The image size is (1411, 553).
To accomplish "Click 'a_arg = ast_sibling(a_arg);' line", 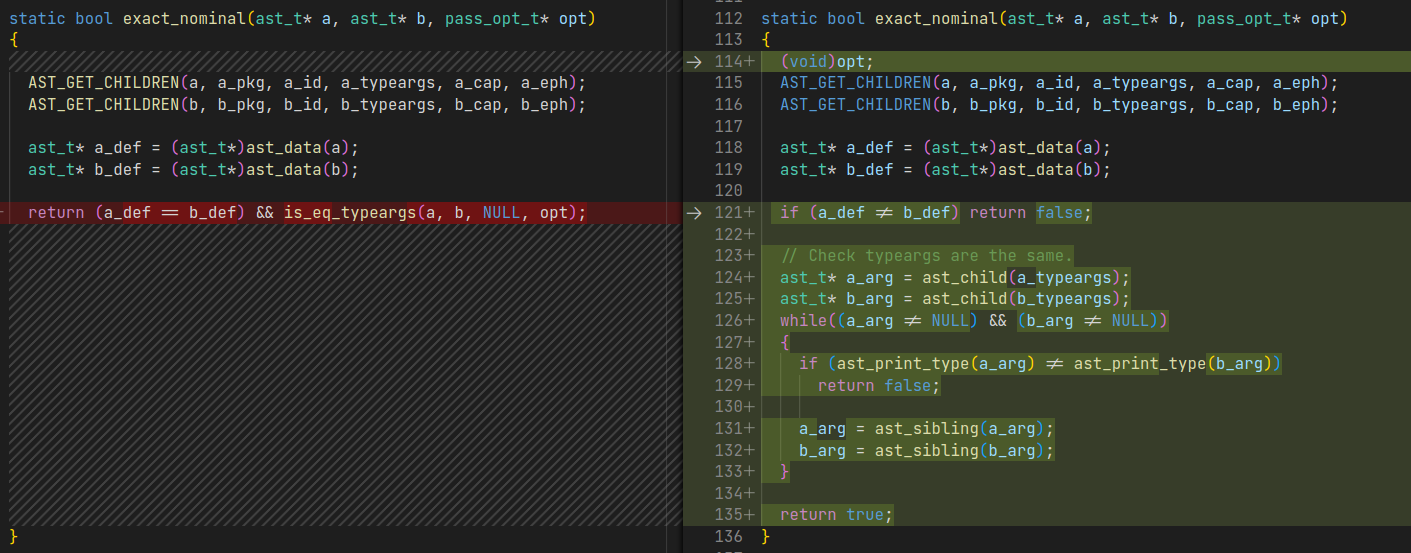I will coord(927,429).
